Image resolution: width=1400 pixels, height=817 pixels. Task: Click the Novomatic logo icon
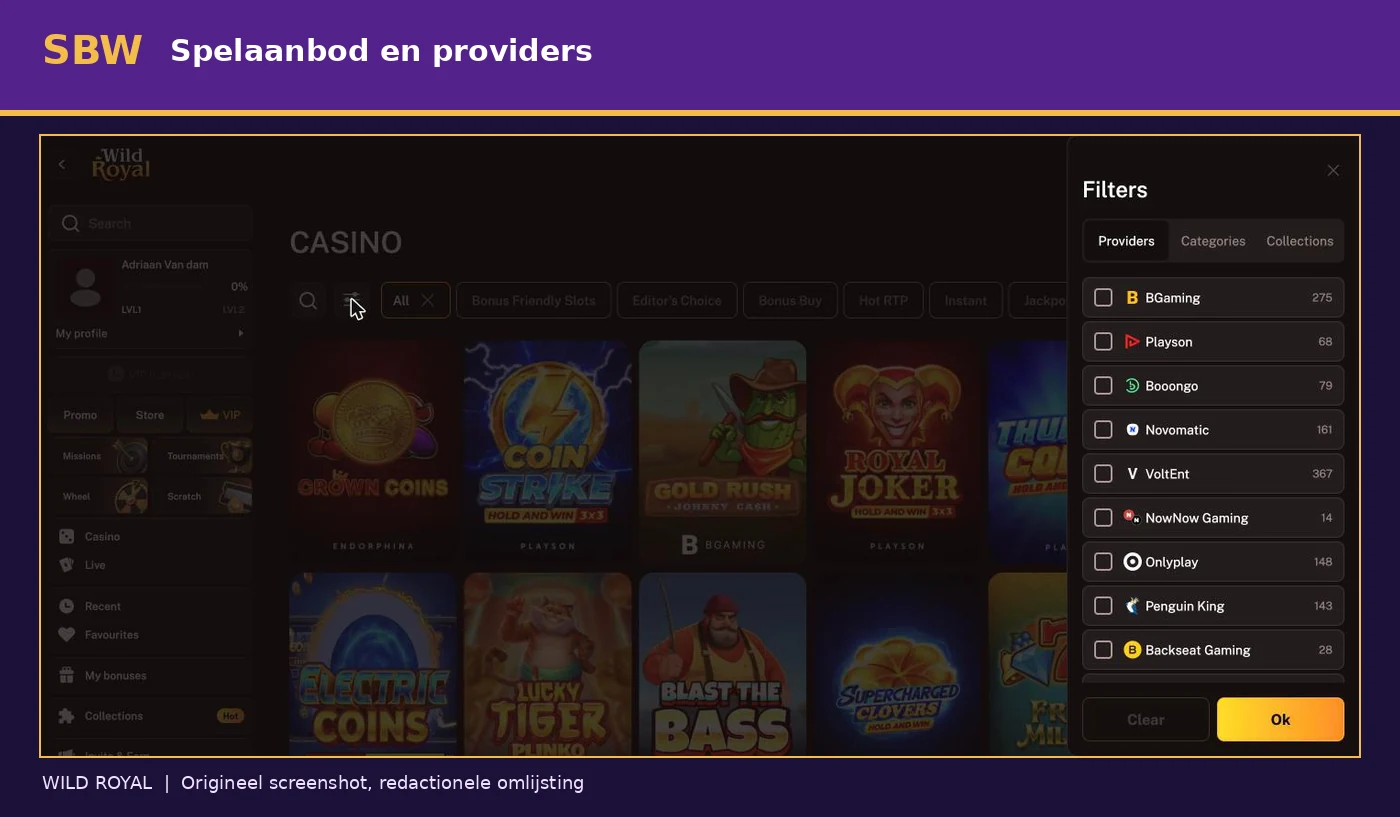(1132, 430)
